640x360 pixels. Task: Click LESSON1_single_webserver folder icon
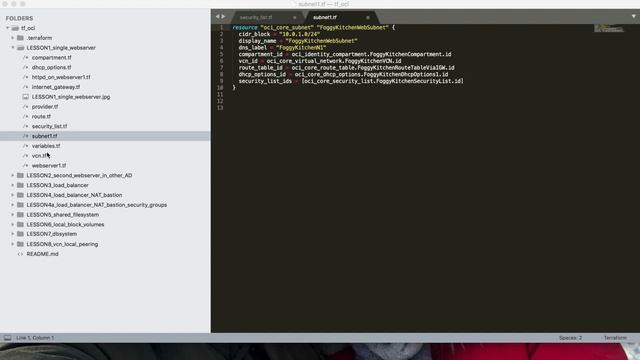20,48
